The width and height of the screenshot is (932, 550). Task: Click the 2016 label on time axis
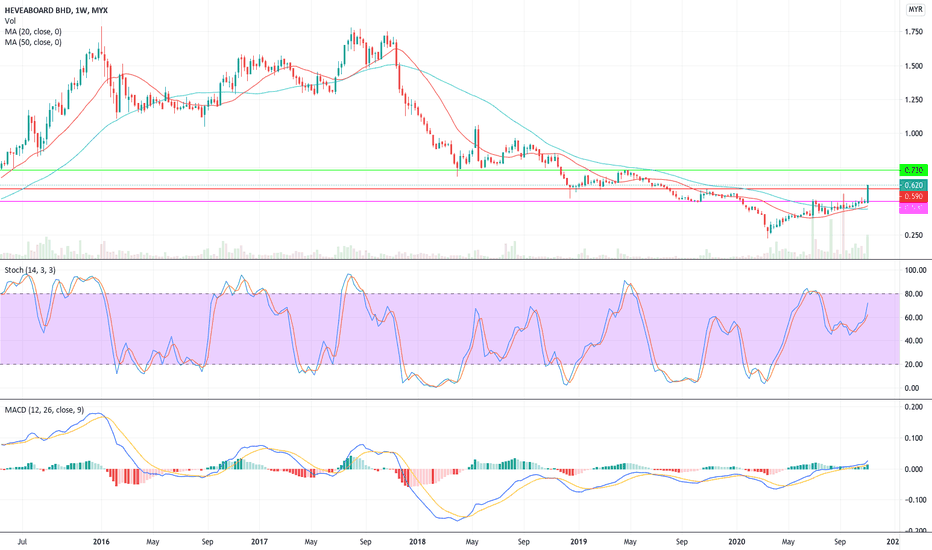(x=102, y=542)
